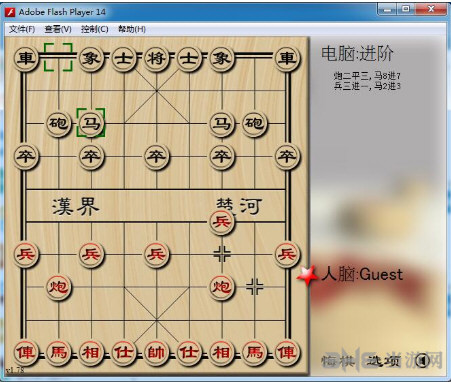Open the 控制(C) menu

coord(95,29)
